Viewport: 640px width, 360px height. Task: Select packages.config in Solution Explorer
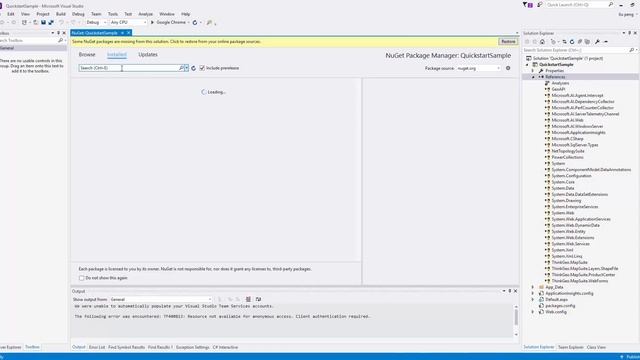click(560, 306)
